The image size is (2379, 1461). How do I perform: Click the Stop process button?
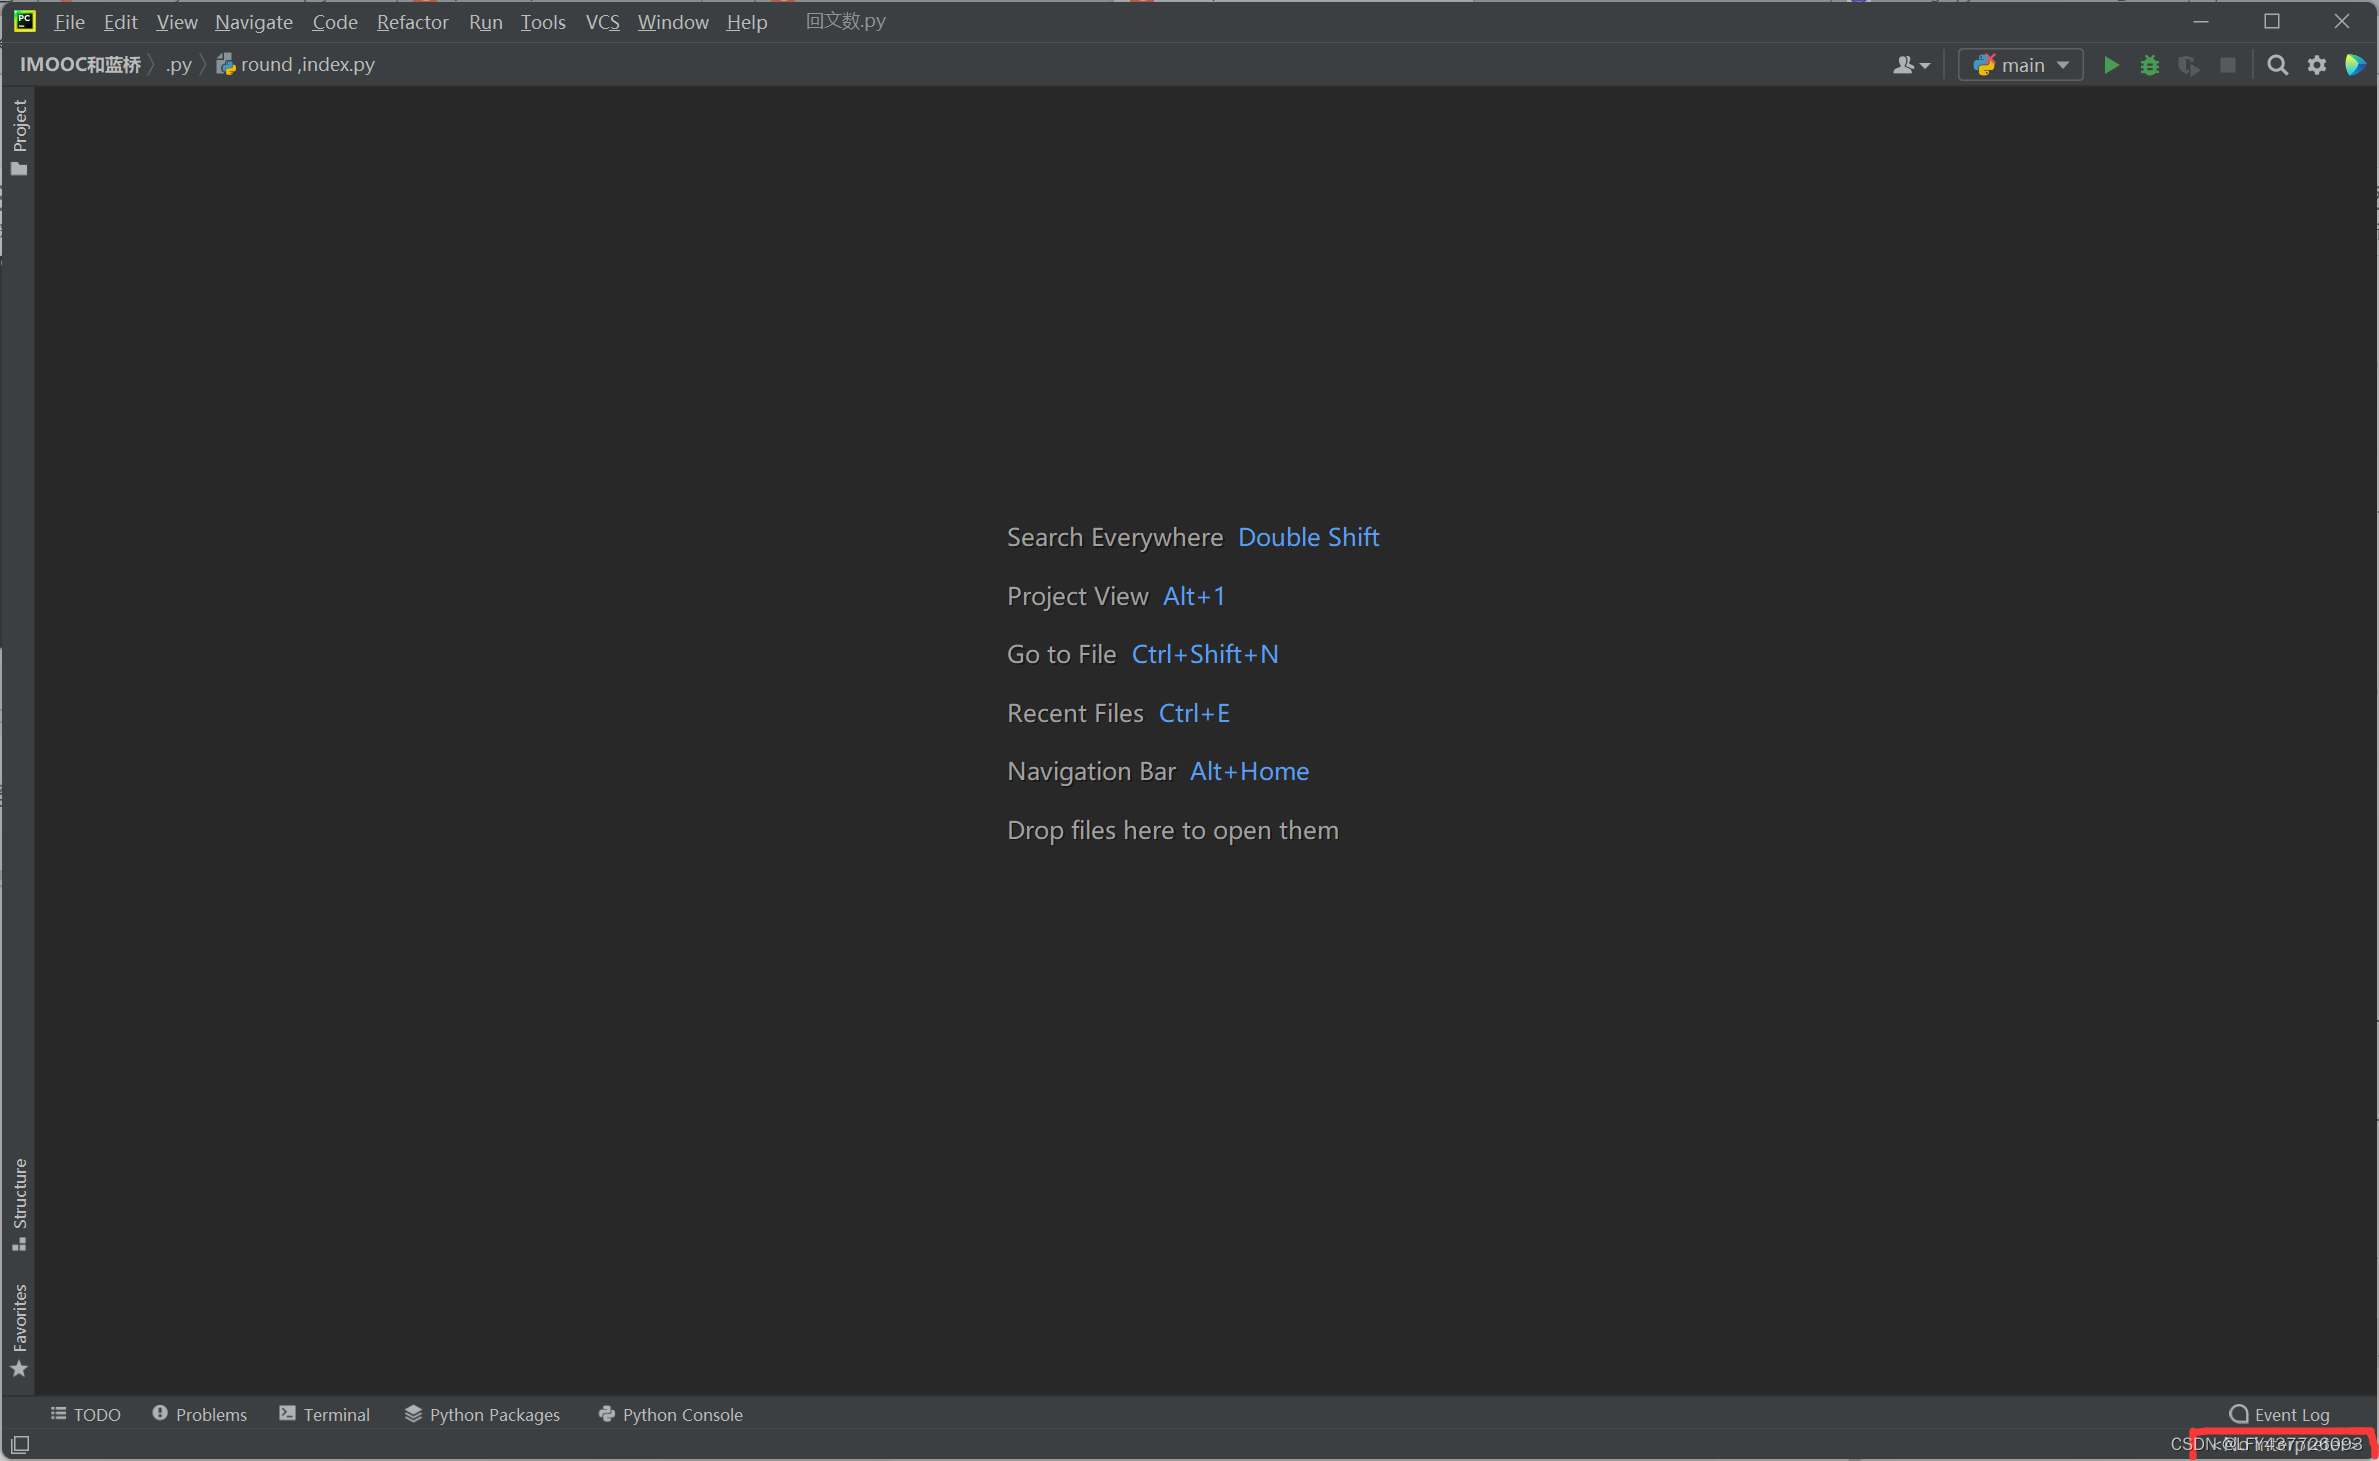point(2233,65)
